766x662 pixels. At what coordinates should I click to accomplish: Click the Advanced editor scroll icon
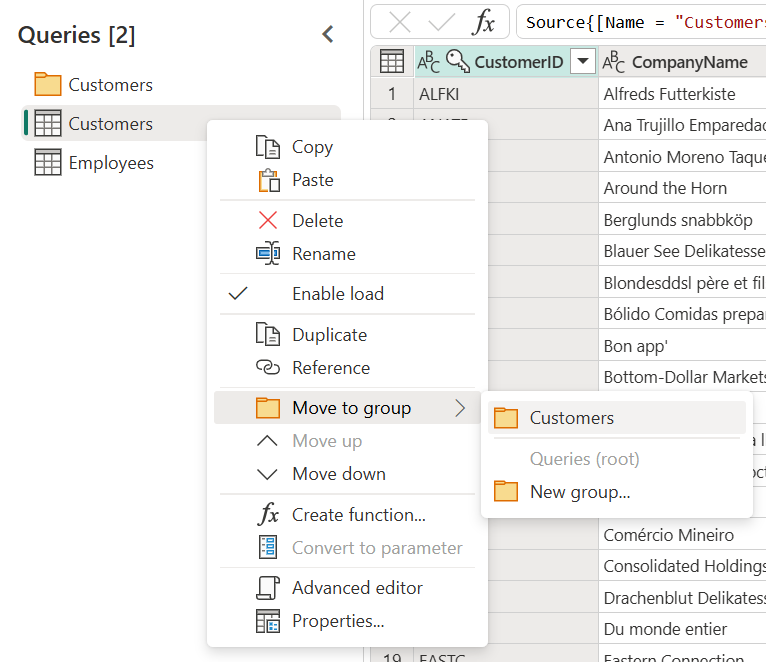(x=268, y=588)
